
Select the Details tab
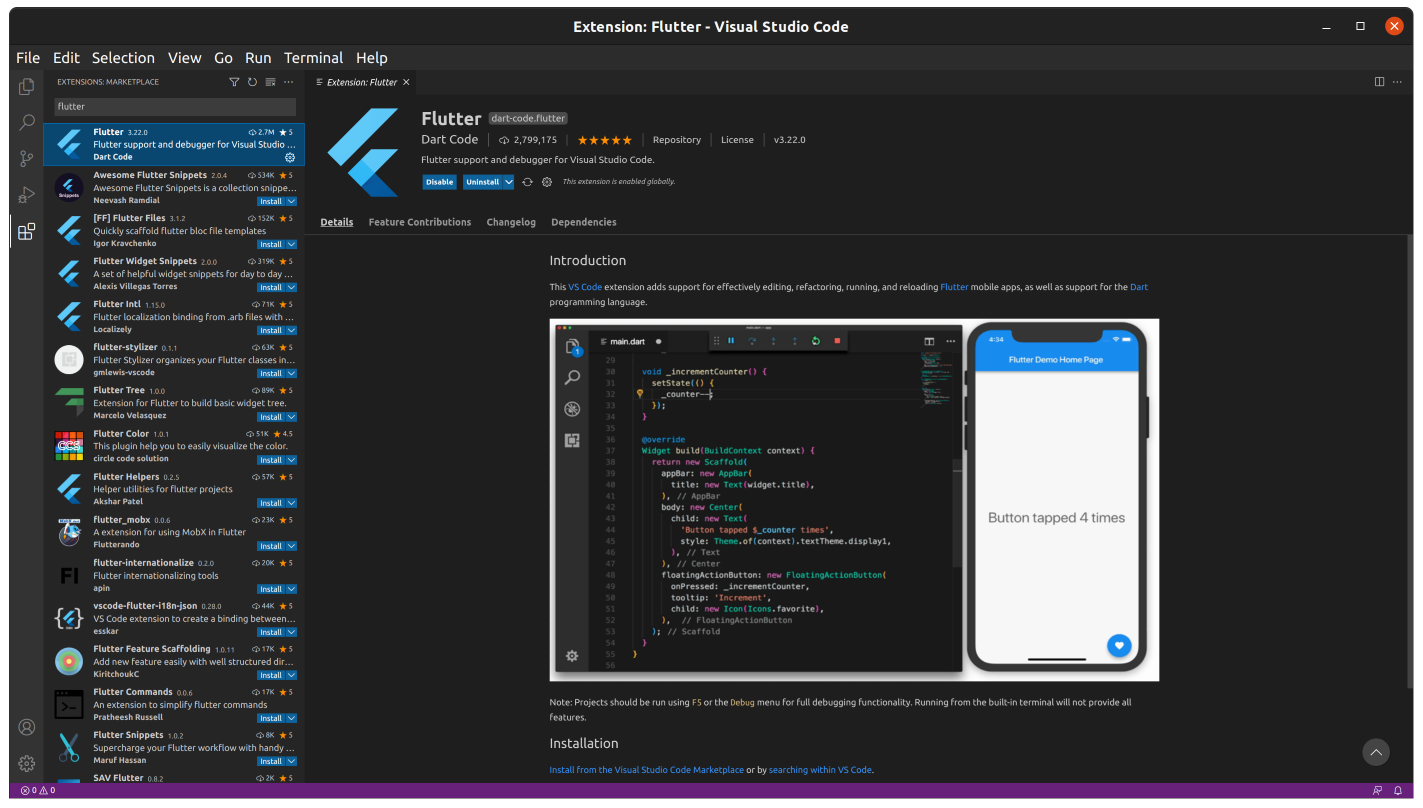pos(337,222)
